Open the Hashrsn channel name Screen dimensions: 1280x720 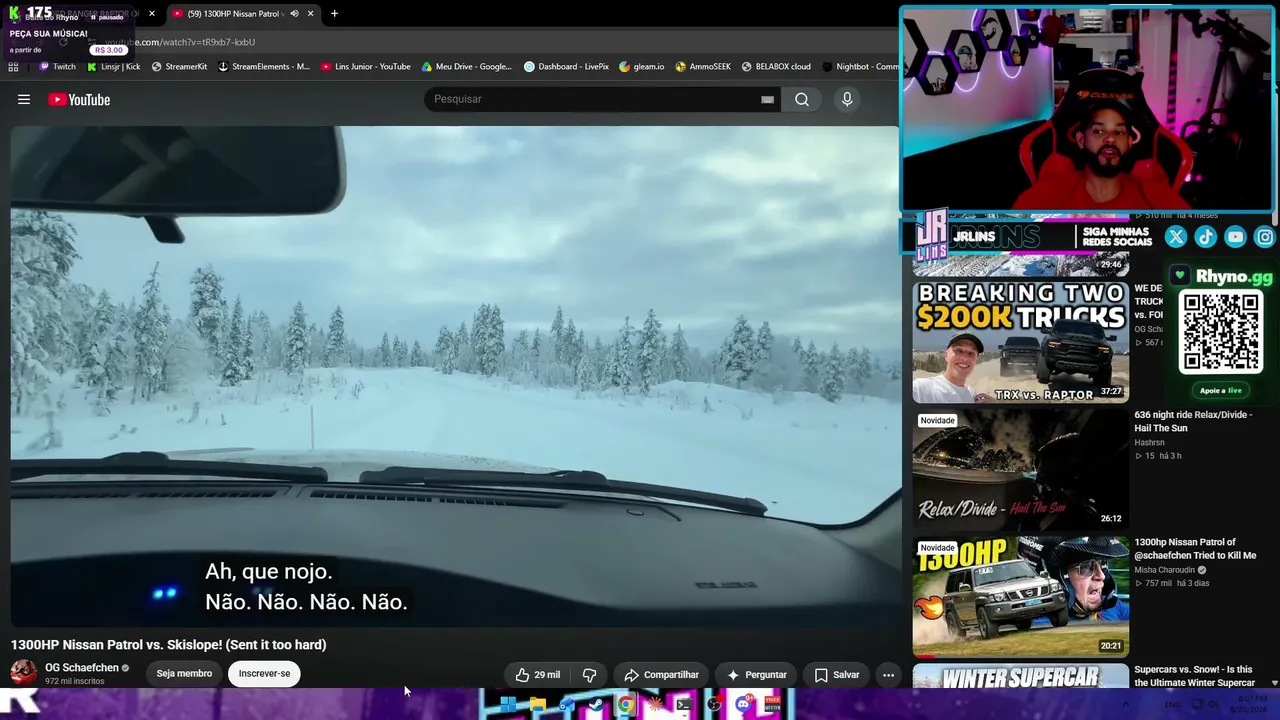1149,442
